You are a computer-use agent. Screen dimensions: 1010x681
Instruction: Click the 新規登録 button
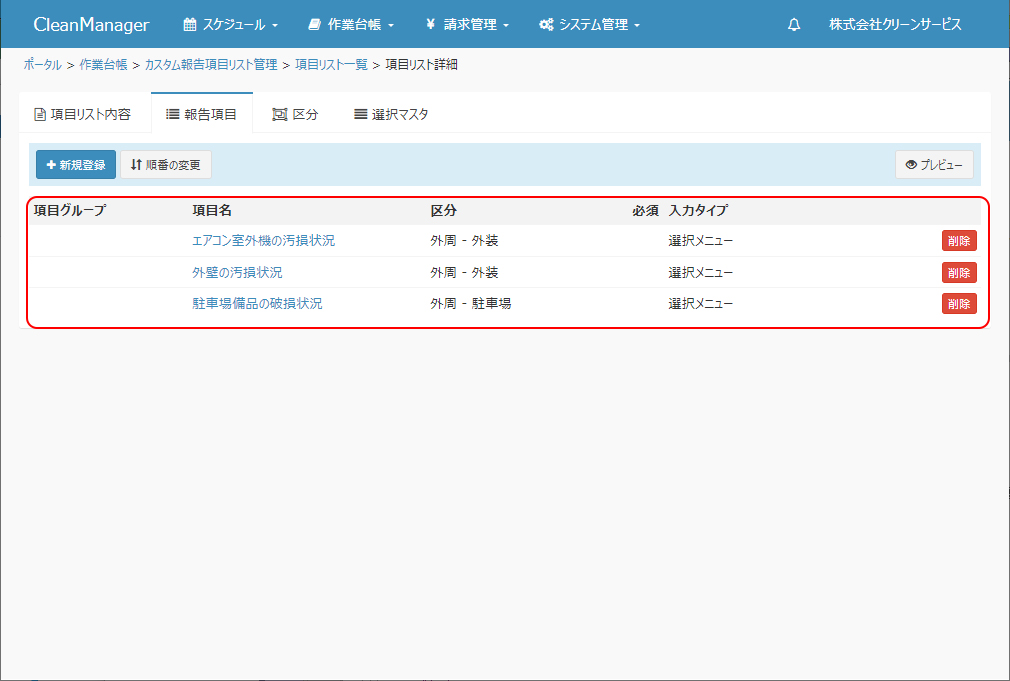[x=76, y=165]
